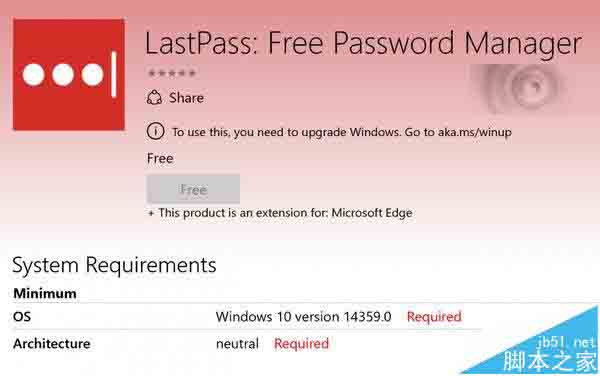Click the LastPass red logo tile
The image size is (600, 376).
point(68,74)
